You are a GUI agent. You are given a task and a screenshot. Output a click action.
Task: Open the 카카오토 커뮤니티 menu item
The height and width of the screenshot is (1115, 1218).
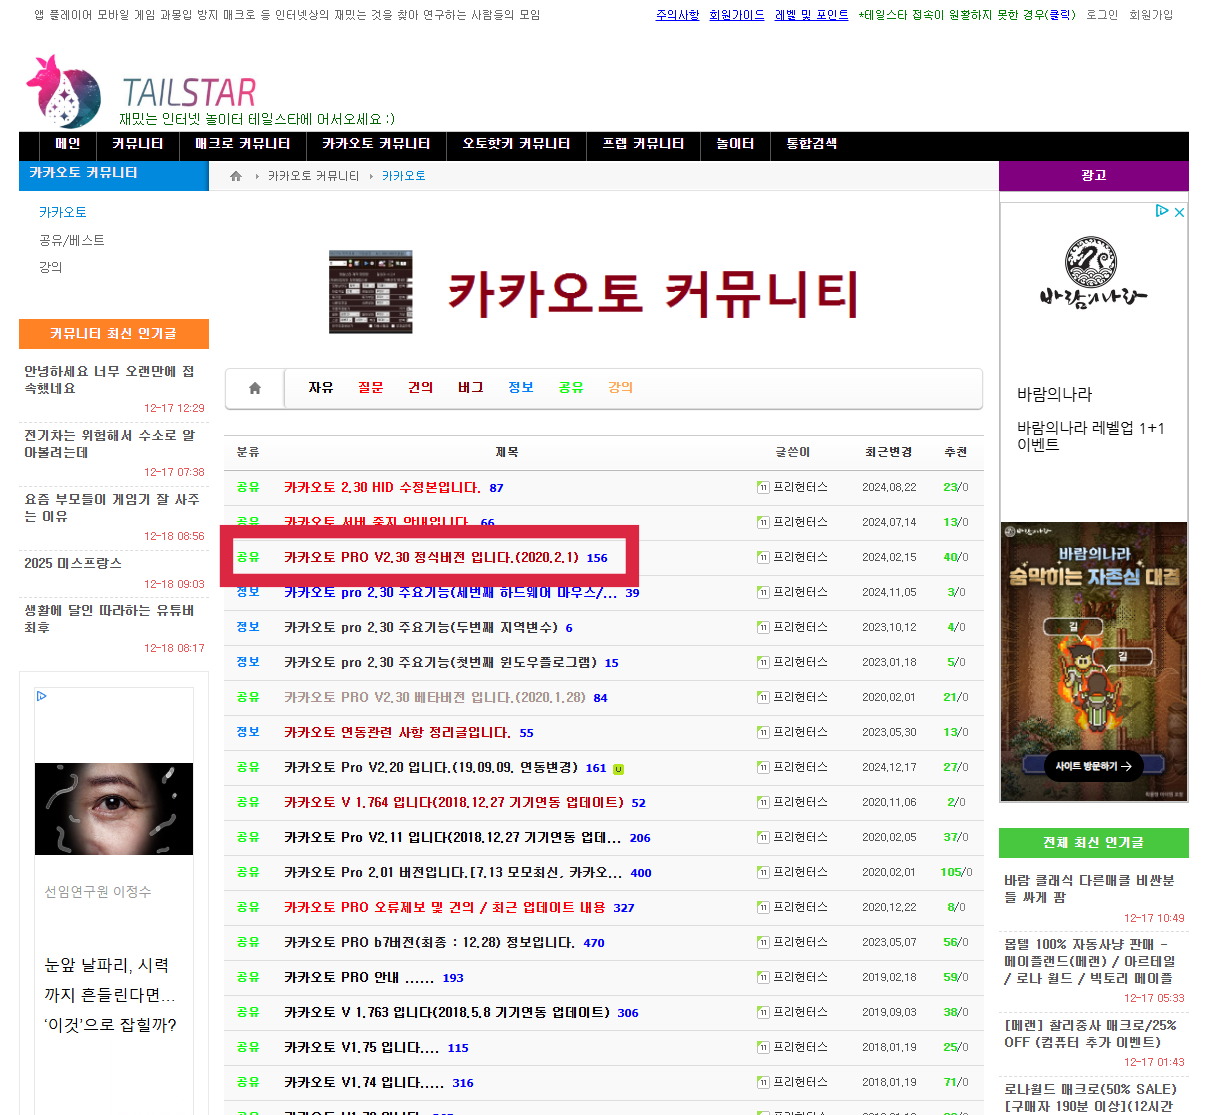[x=376, y=144]
